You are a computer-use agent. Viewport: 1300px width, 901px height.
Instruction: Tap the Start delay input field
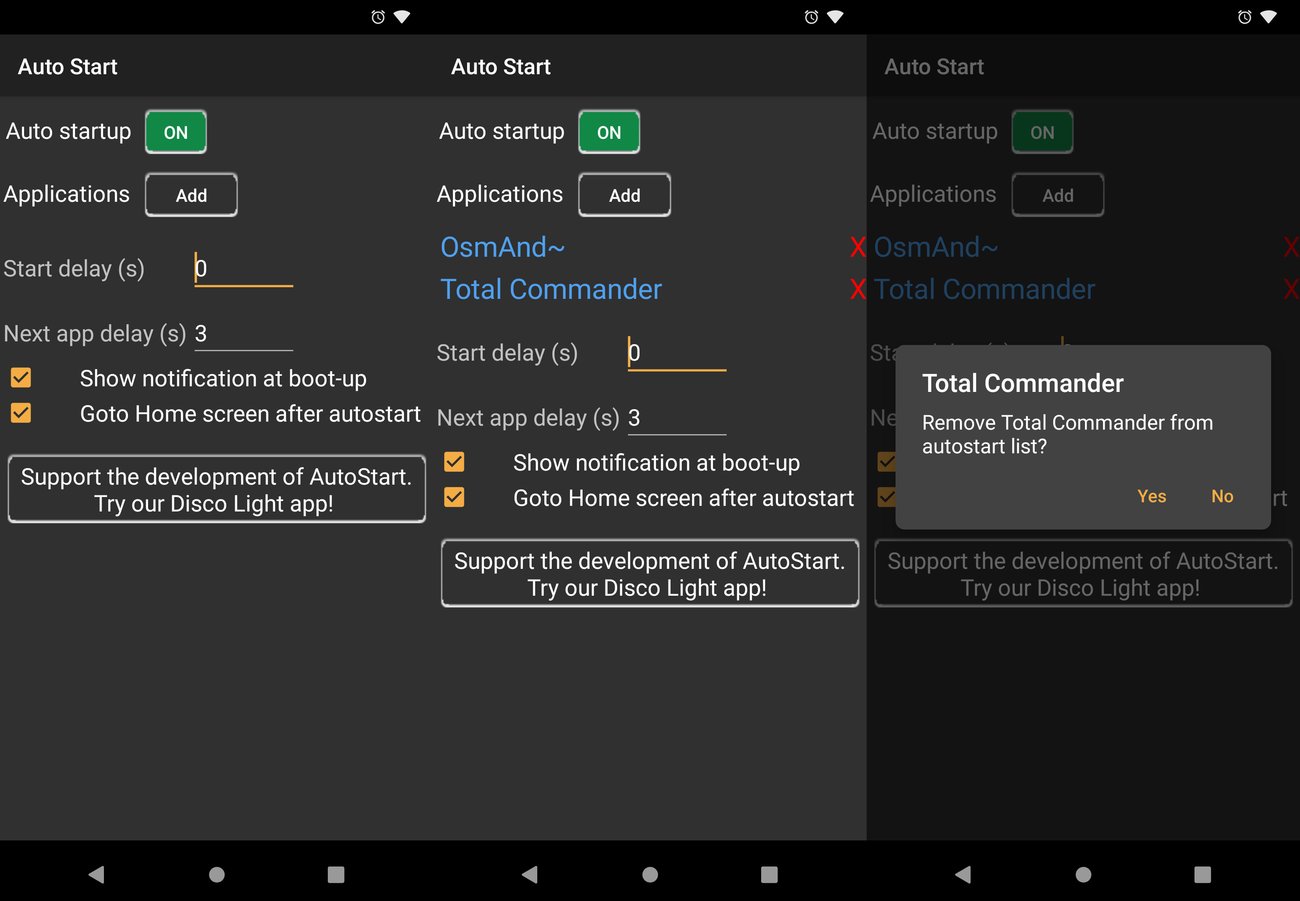(677, 352)
